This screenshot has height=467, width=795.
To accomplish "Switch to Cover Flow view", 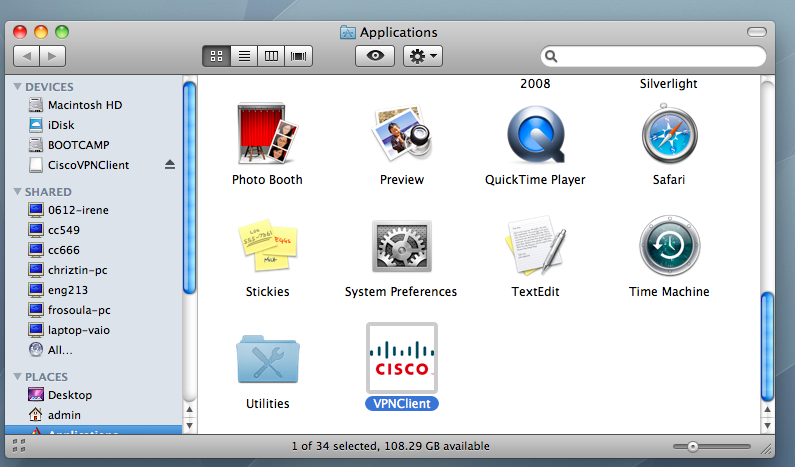I will (299, 56).
